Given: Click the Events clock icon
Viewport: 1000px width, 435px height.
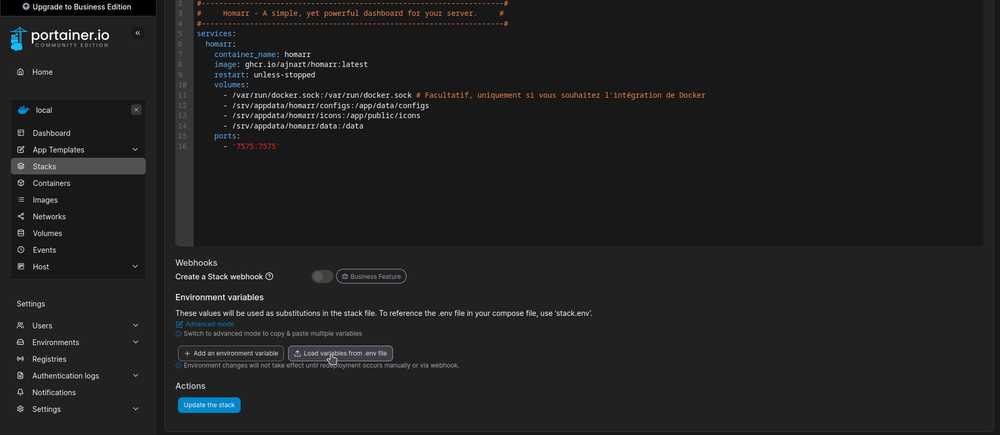Looking at the screenshot, I should 21,250.
